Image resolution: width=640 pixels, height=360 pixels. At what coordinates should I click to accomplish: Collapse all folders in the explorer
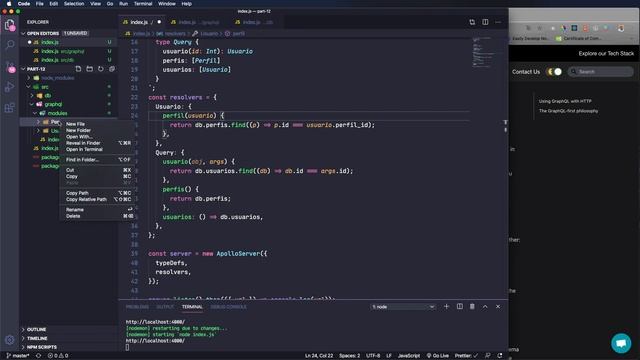click(111, 69)
